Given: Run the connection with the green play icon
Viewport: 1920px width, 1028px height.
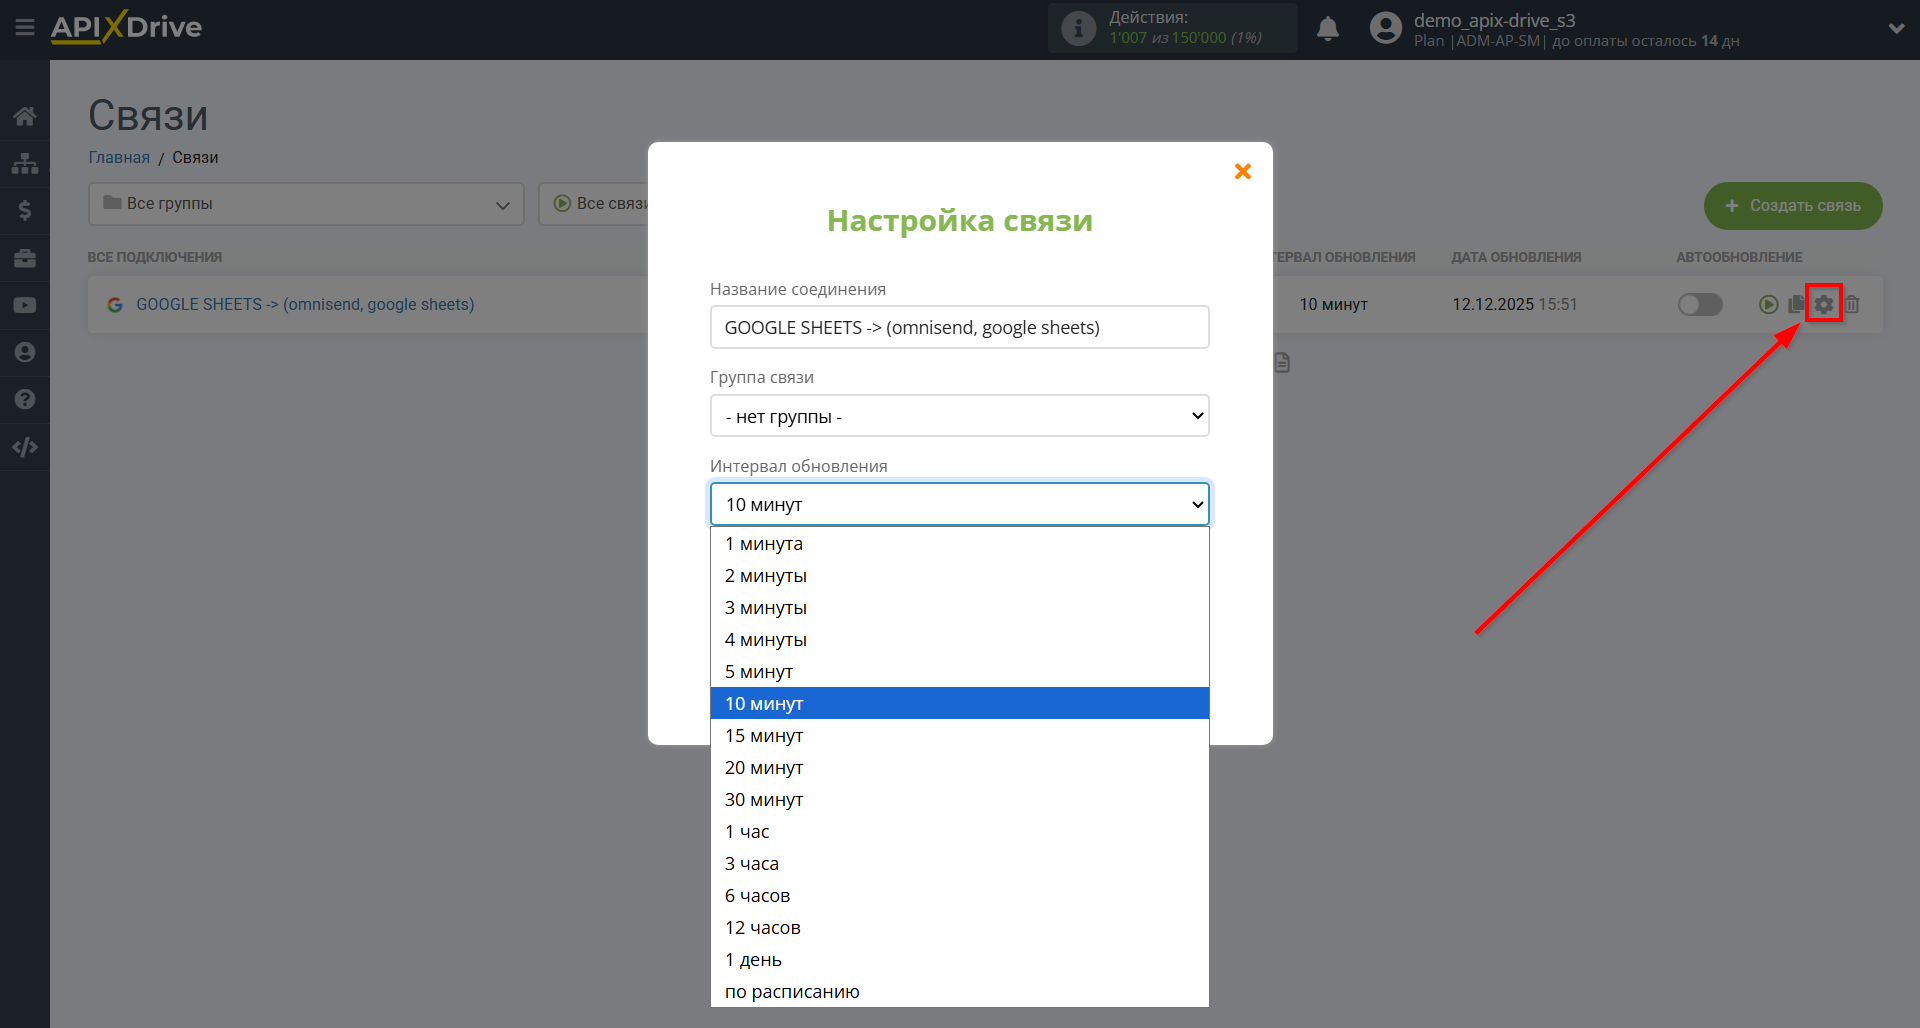Looking at the screenshot, I should pos(1769,304).
